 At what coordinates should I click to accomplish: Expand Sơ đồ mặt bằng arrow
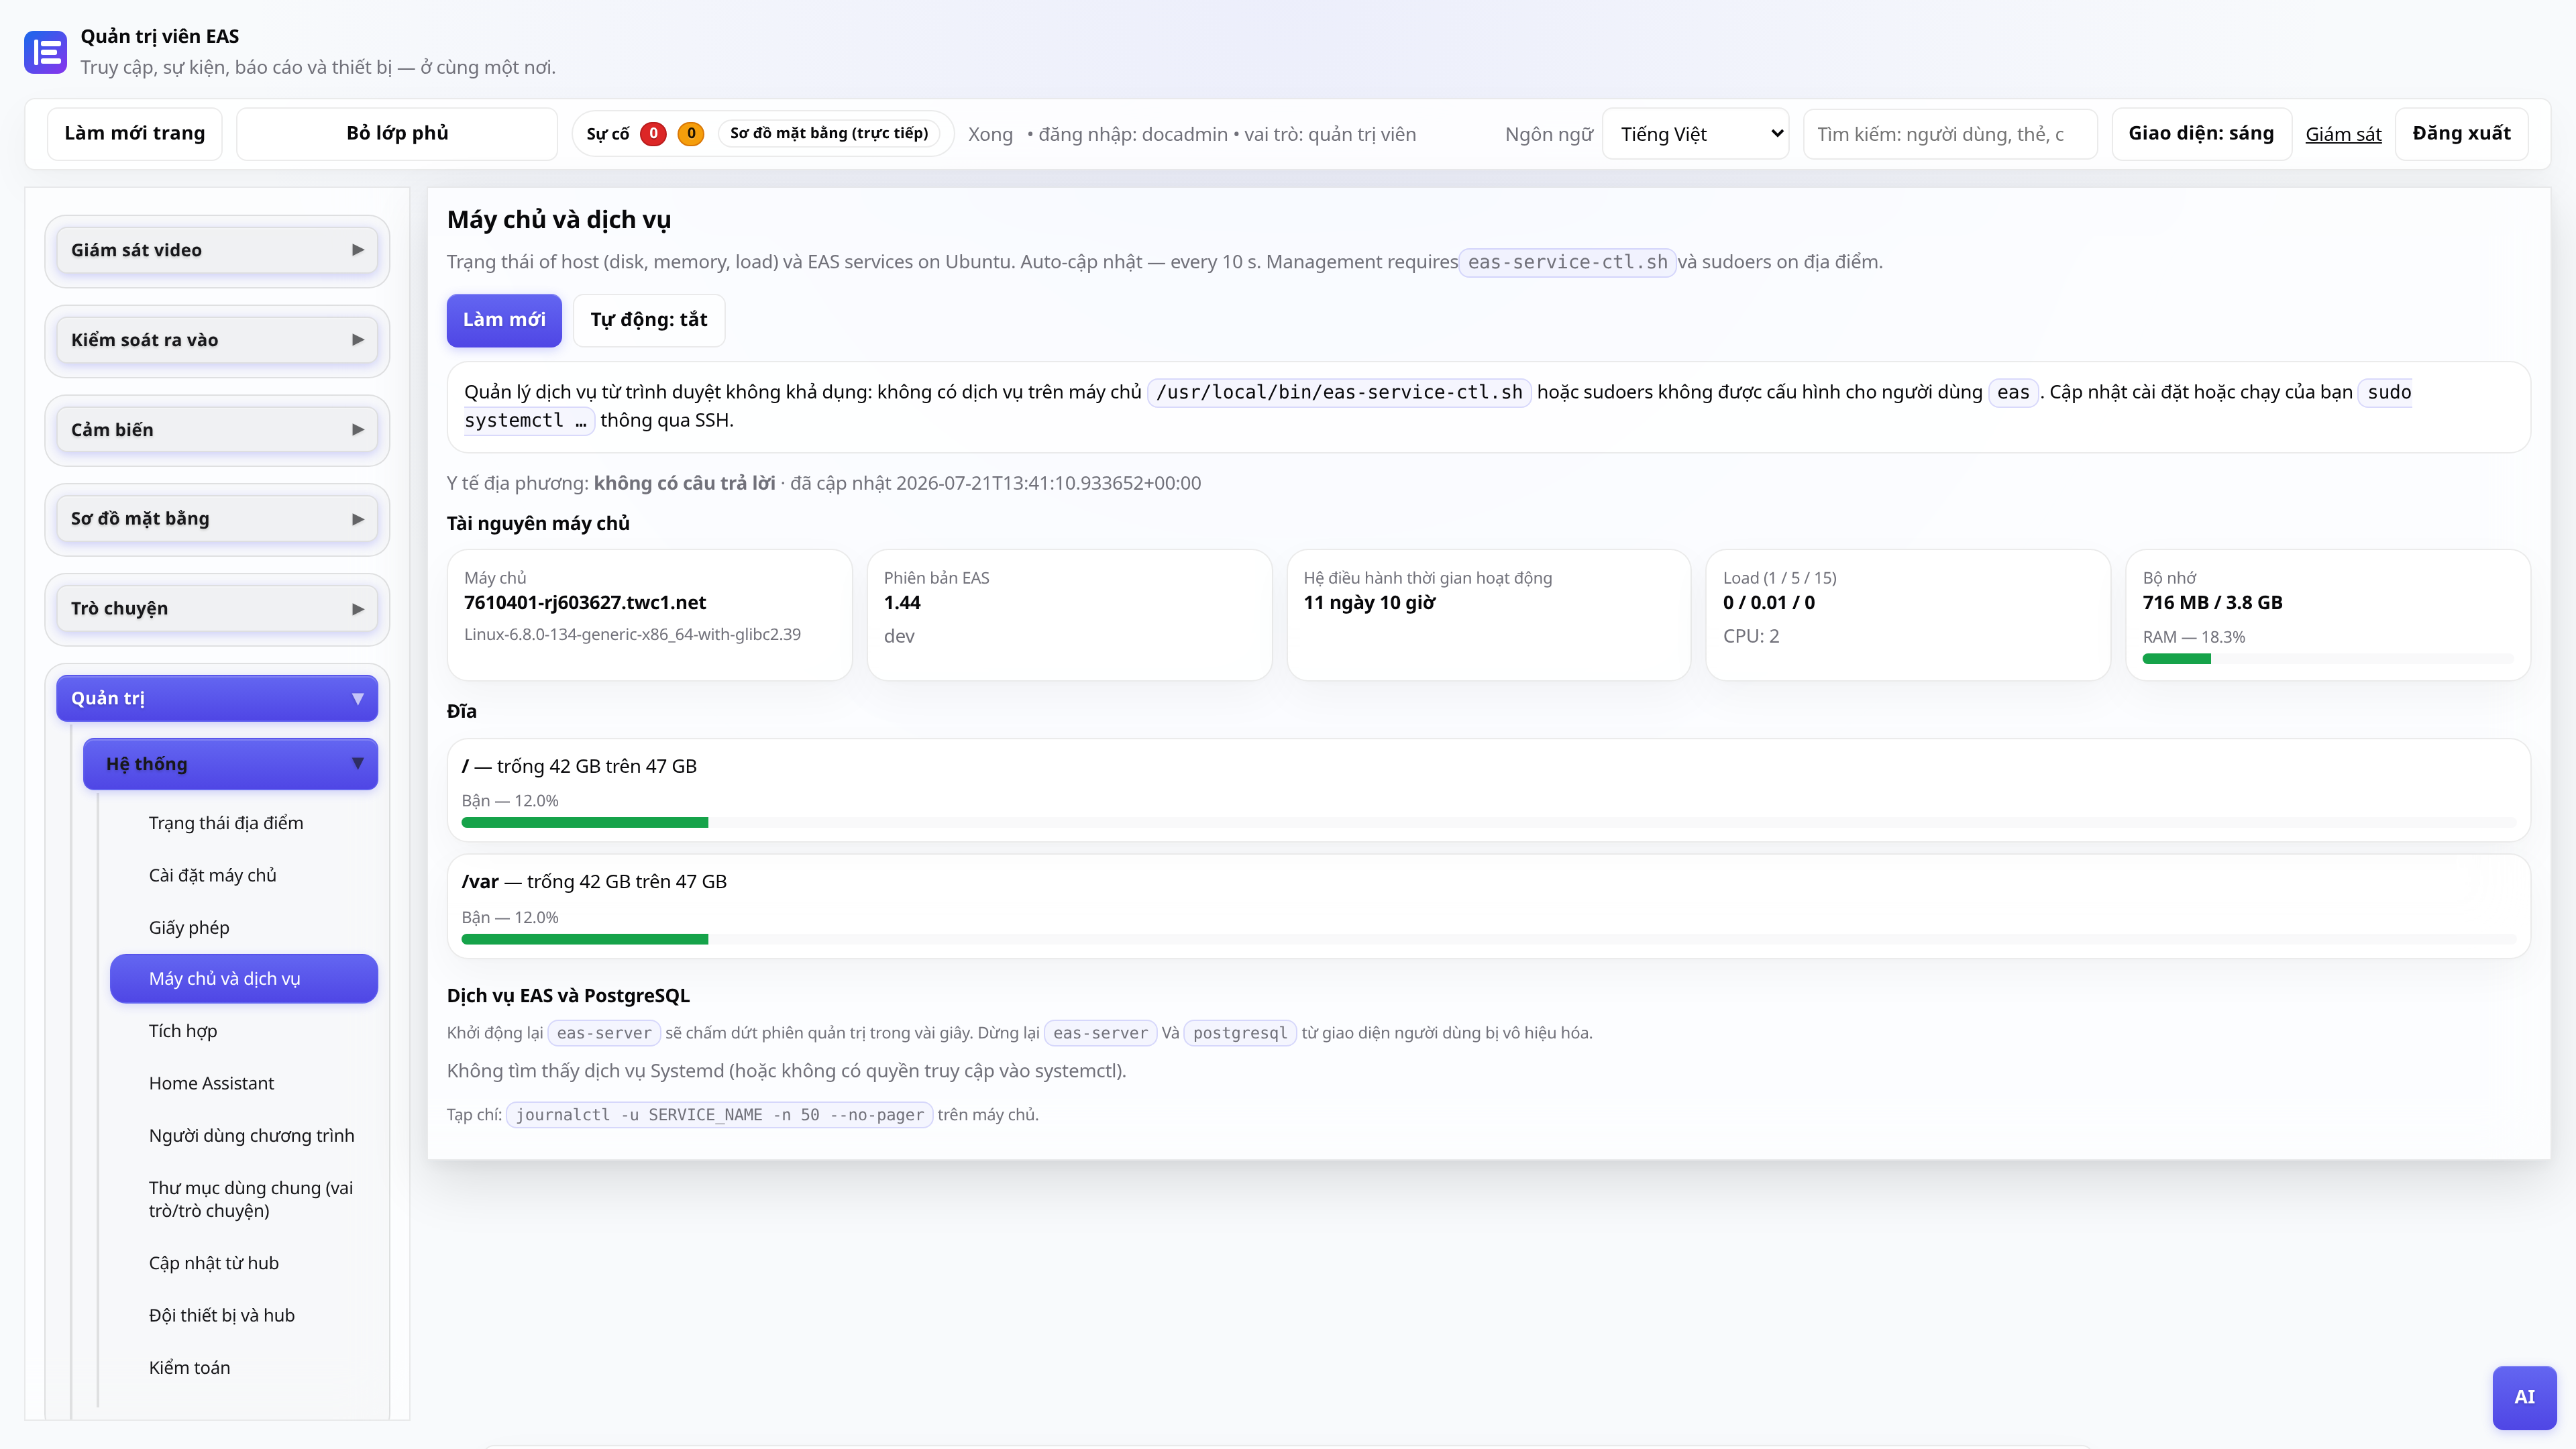(x=358, y=519)
